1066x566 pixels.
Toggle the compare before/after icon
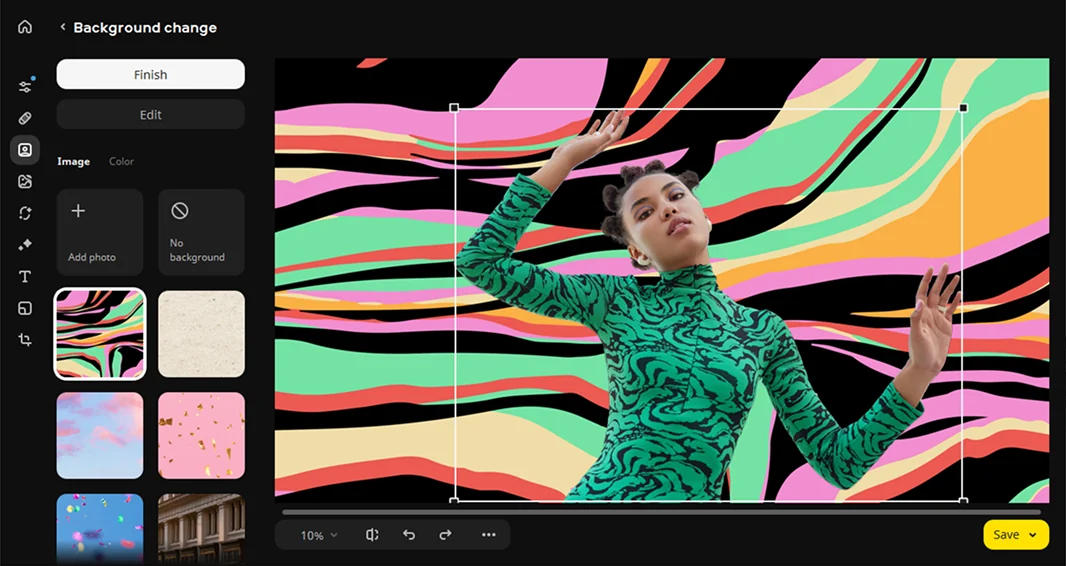(x=372, y=535)
